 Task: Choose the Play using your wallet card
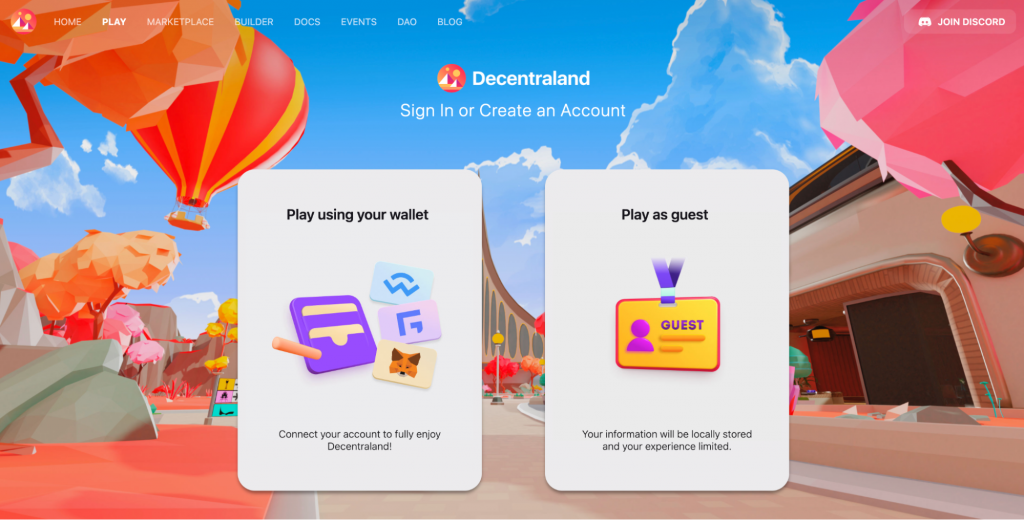360,330
